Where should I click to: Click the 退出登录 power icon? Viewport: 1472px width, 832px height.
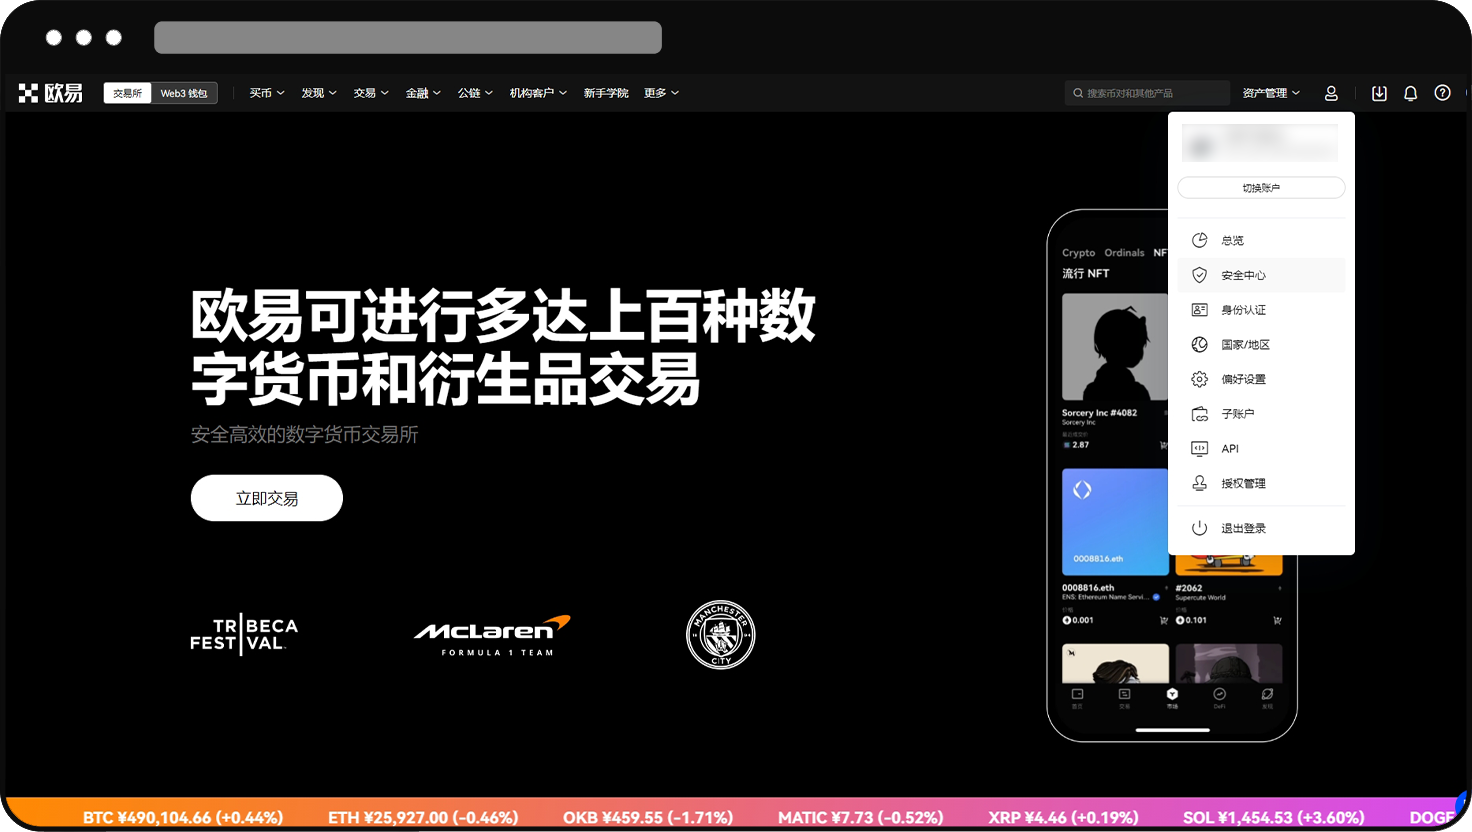click(x=1199, y=528)
